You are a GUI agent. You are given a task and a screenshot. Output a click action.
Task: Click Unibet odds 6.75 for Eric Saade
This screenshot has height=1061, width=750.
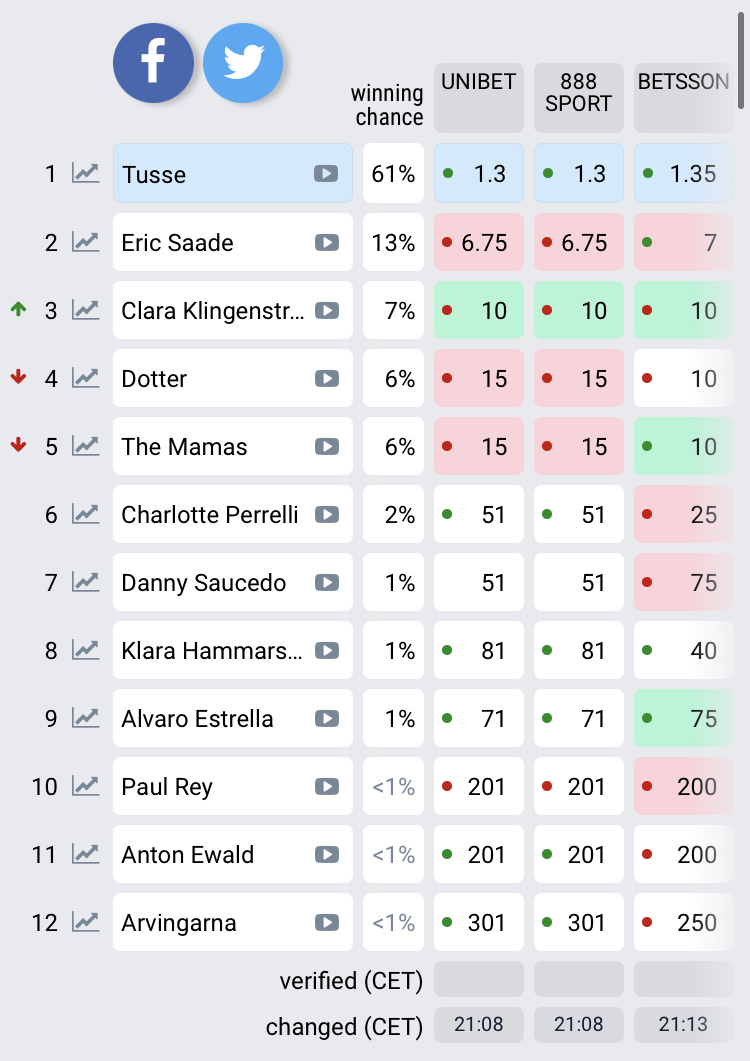pos(478,242)
